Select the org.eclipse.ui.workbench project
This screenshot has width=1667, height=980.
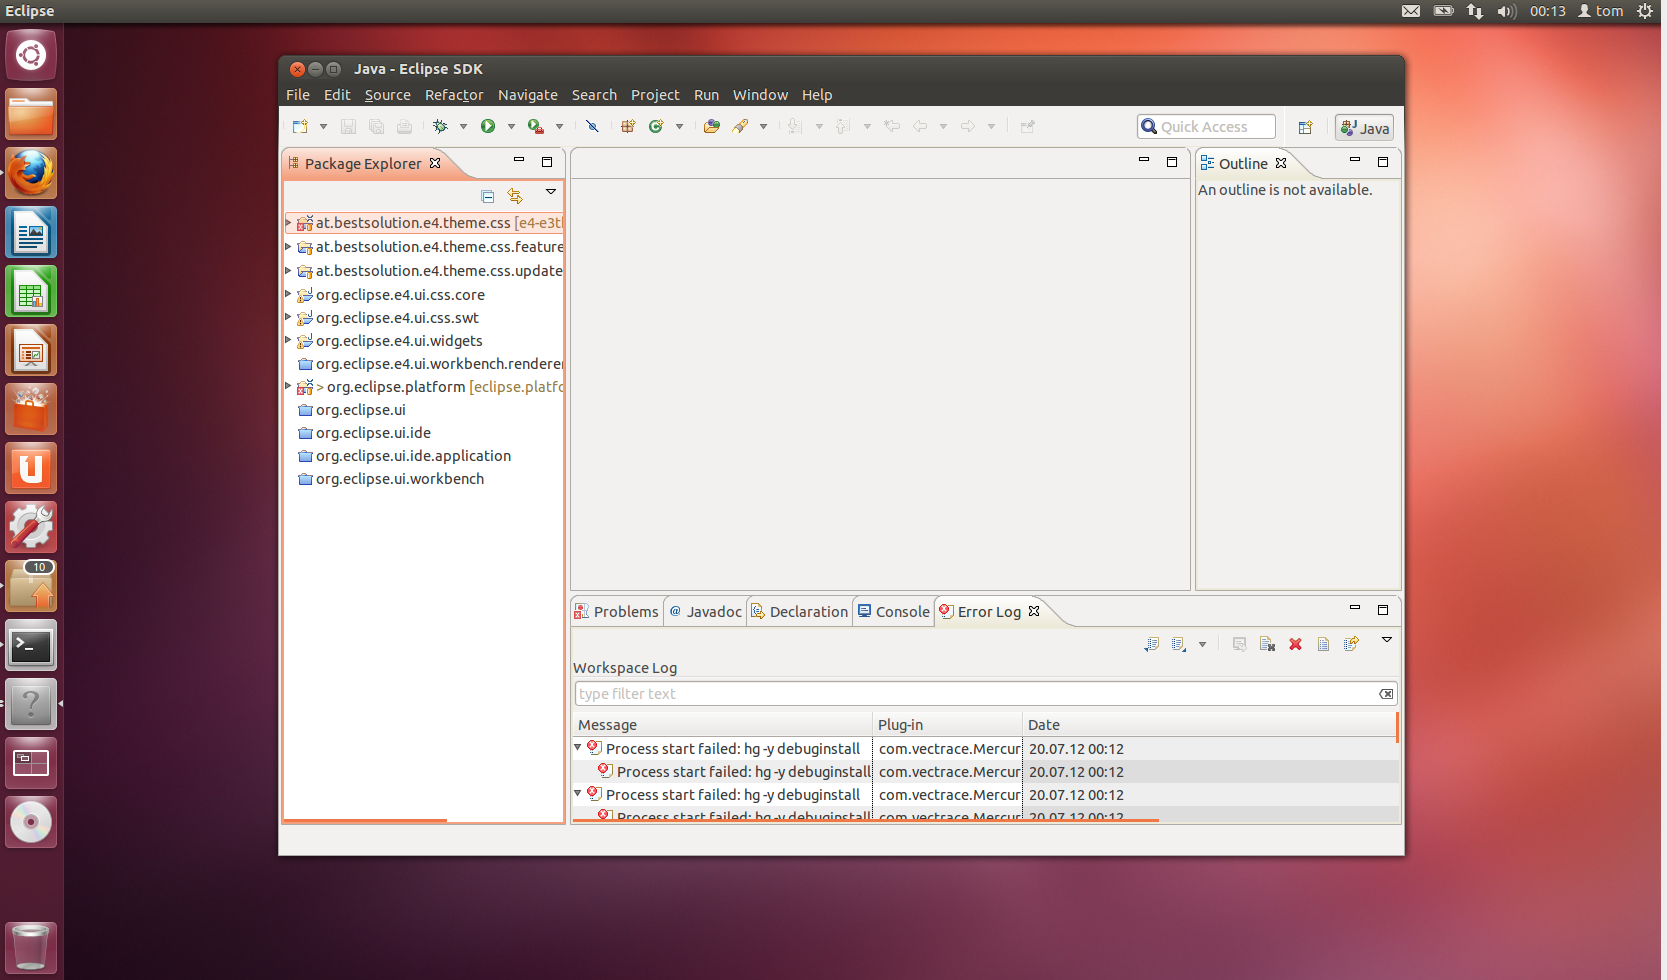coord(391,479)
